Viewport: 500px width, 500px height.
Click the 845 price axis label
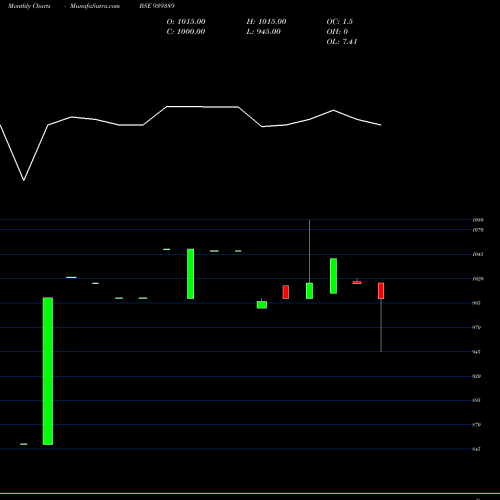pos(476,449)
